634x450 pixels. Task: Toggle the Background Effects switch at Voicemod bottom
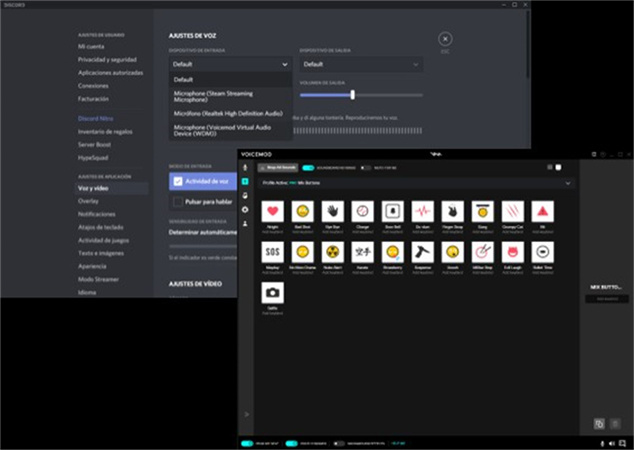click(338, 444)
